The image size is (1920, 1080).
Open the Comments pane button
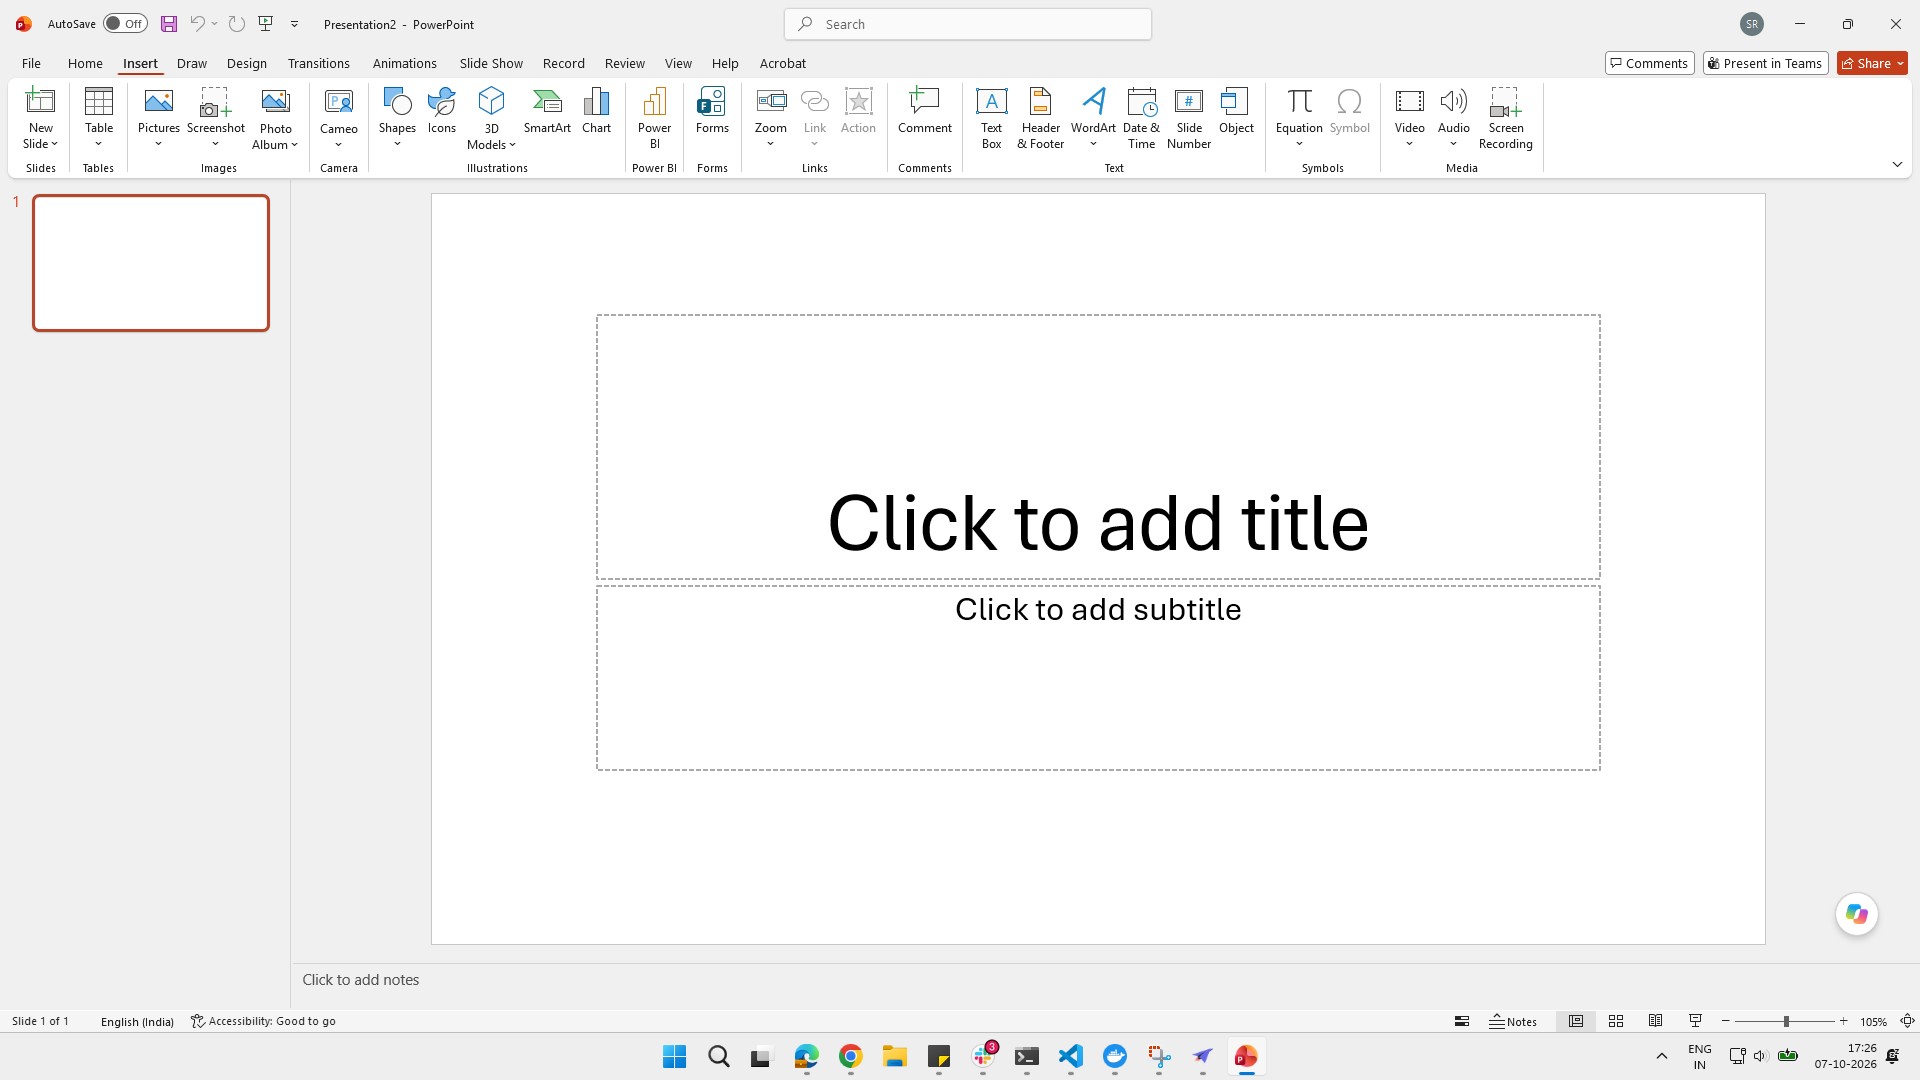coord(1649,63)
